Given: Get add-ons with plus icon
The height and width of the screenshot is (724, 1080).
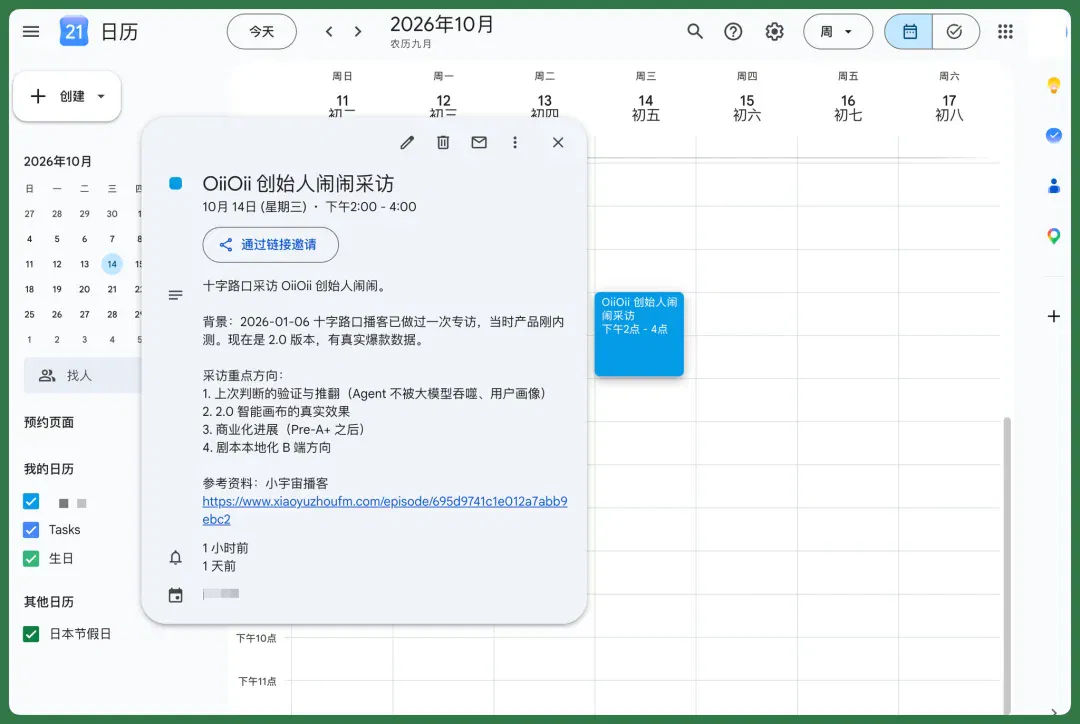Looking at the screenshot, I should tap(1053, 316).
